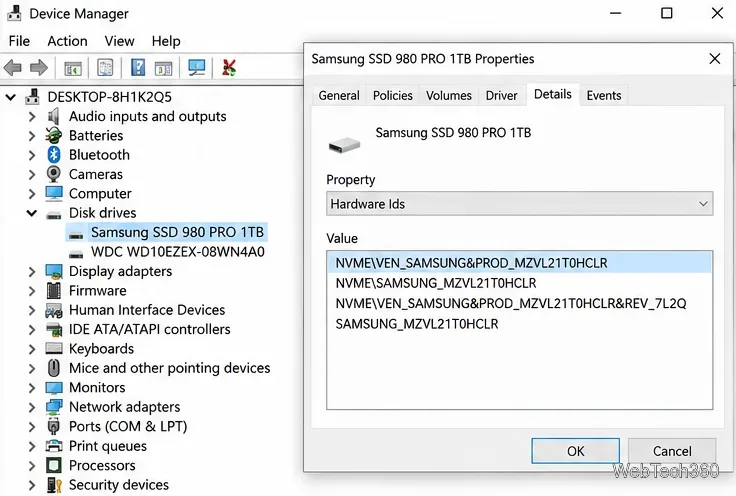Expand the Keyboards category

(31, 349)
